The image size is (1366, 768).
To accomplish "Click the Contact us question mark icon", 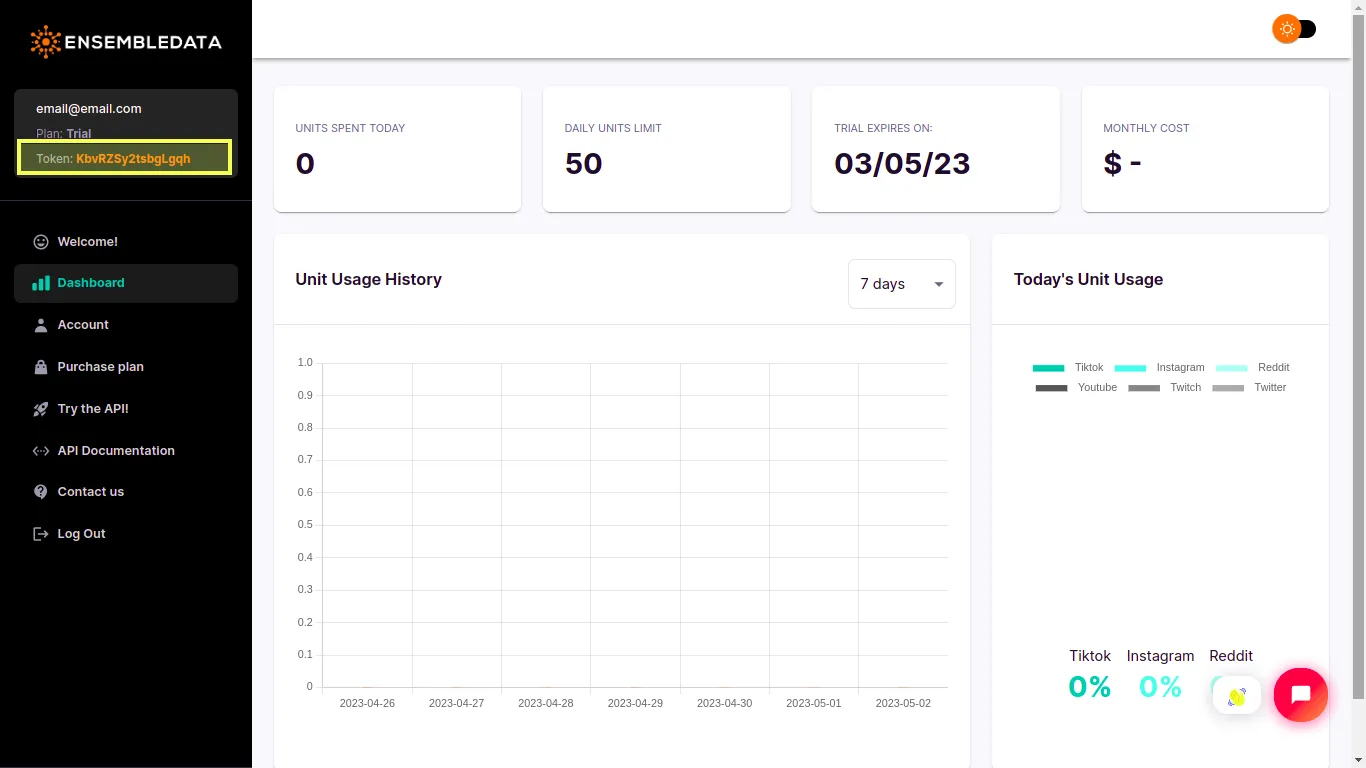I will coord(41,492).
